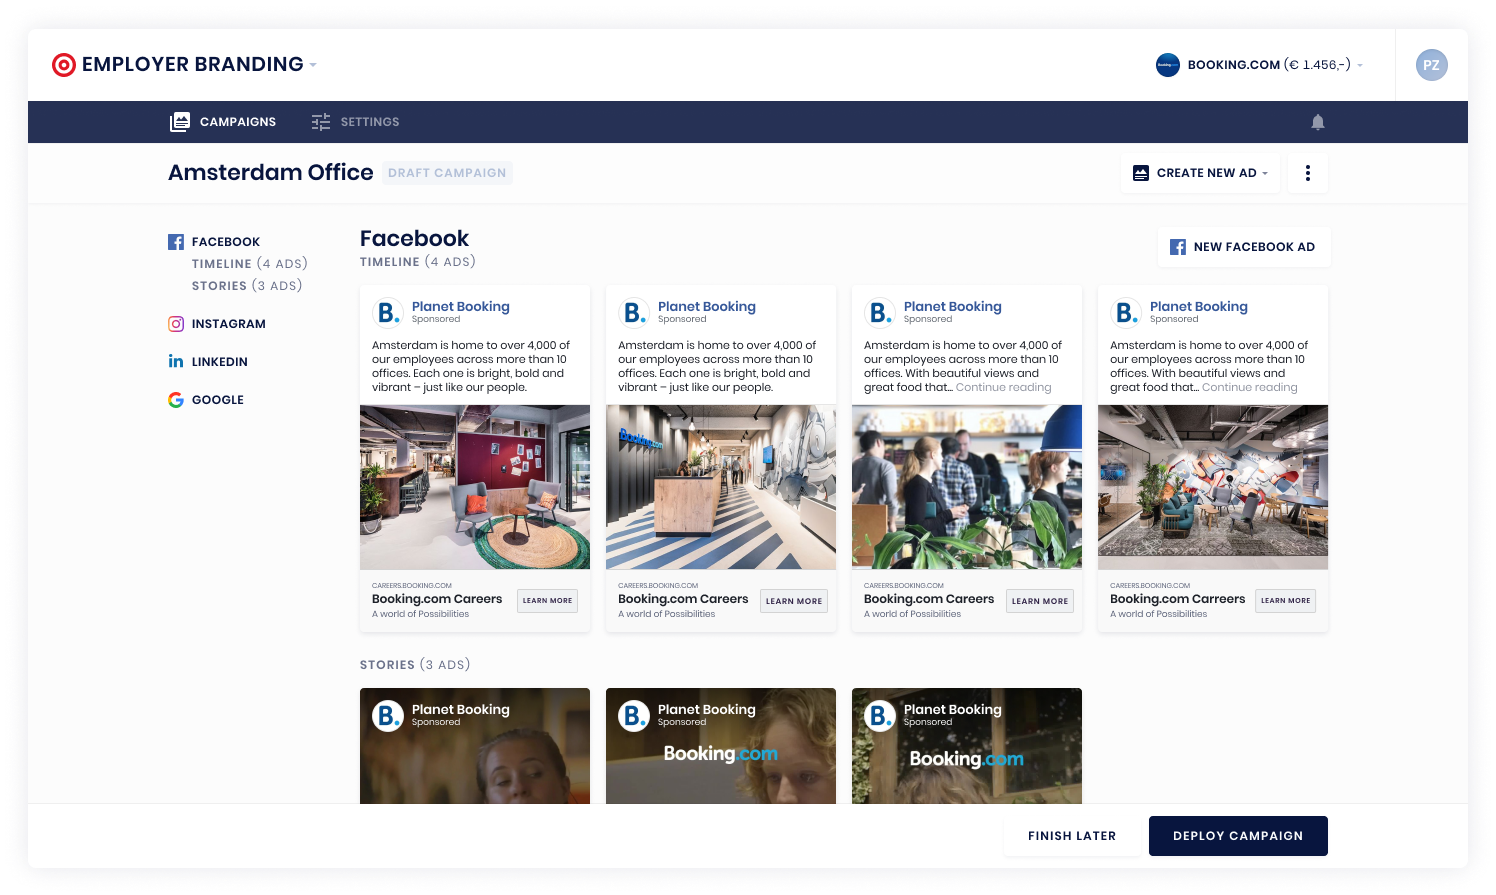
Task: Click the Booking.com account logo icon
Action: point(1167,65)
